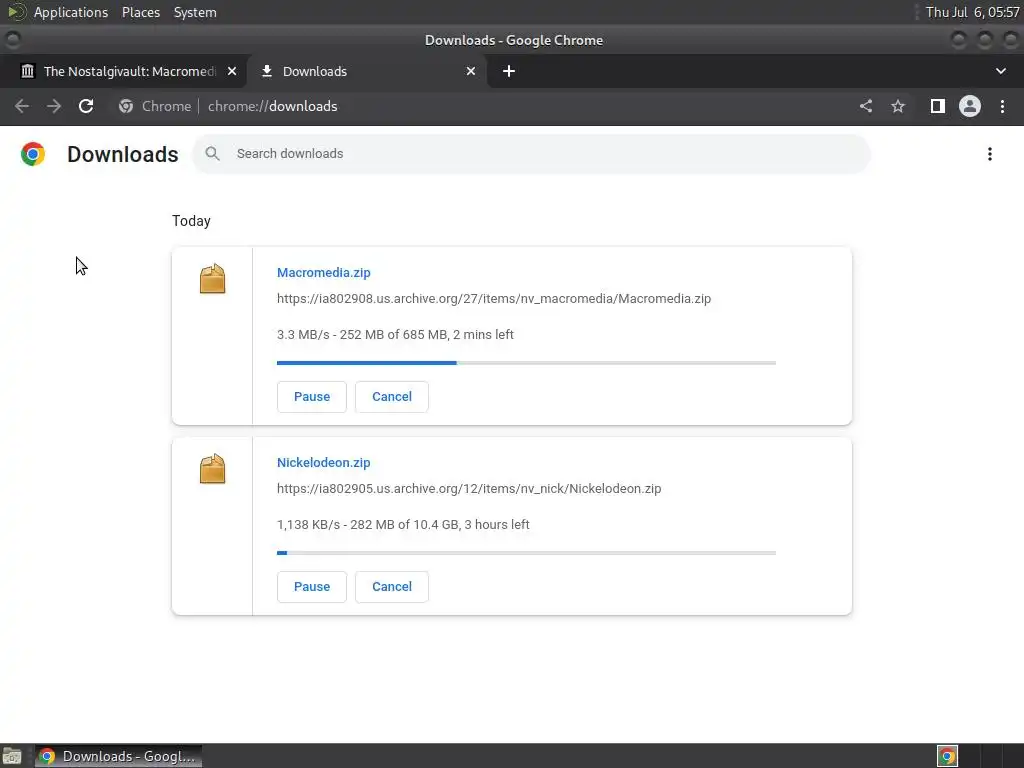The width and height of the screenshot is (1024, 768).
Task: Select the Downloads tab
Action: click(366, 71)
